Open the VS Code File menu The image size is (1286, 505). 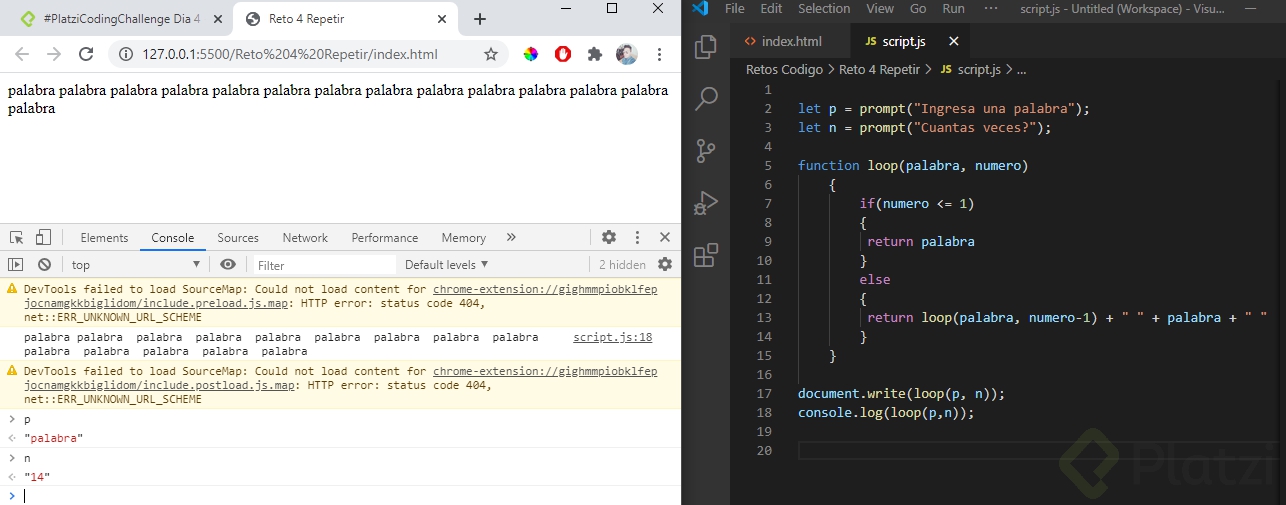tap(734, 9)
